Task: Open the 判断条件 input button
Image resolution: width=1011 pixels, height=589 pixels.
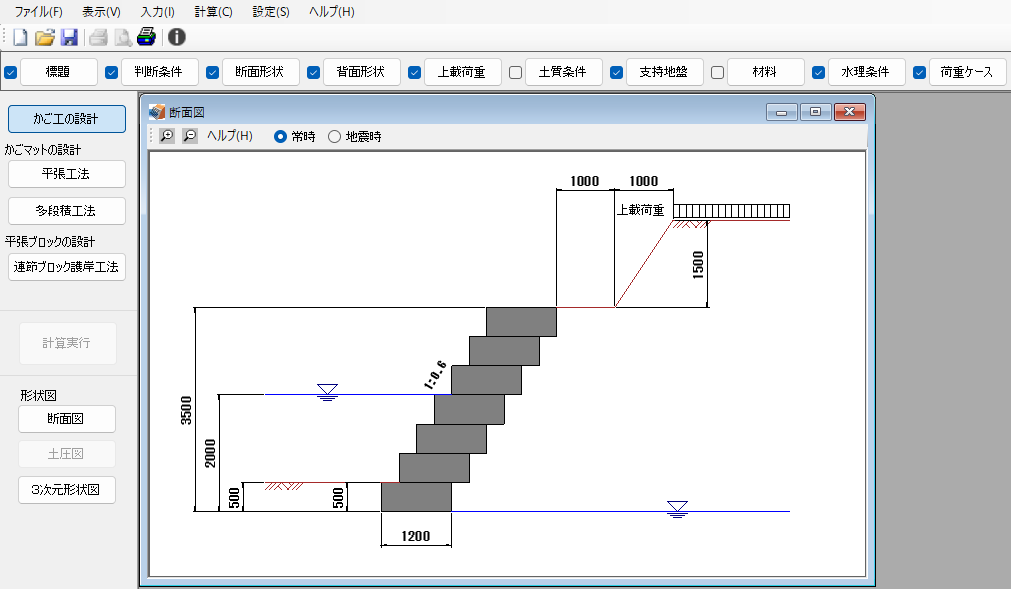Action: 159,72
